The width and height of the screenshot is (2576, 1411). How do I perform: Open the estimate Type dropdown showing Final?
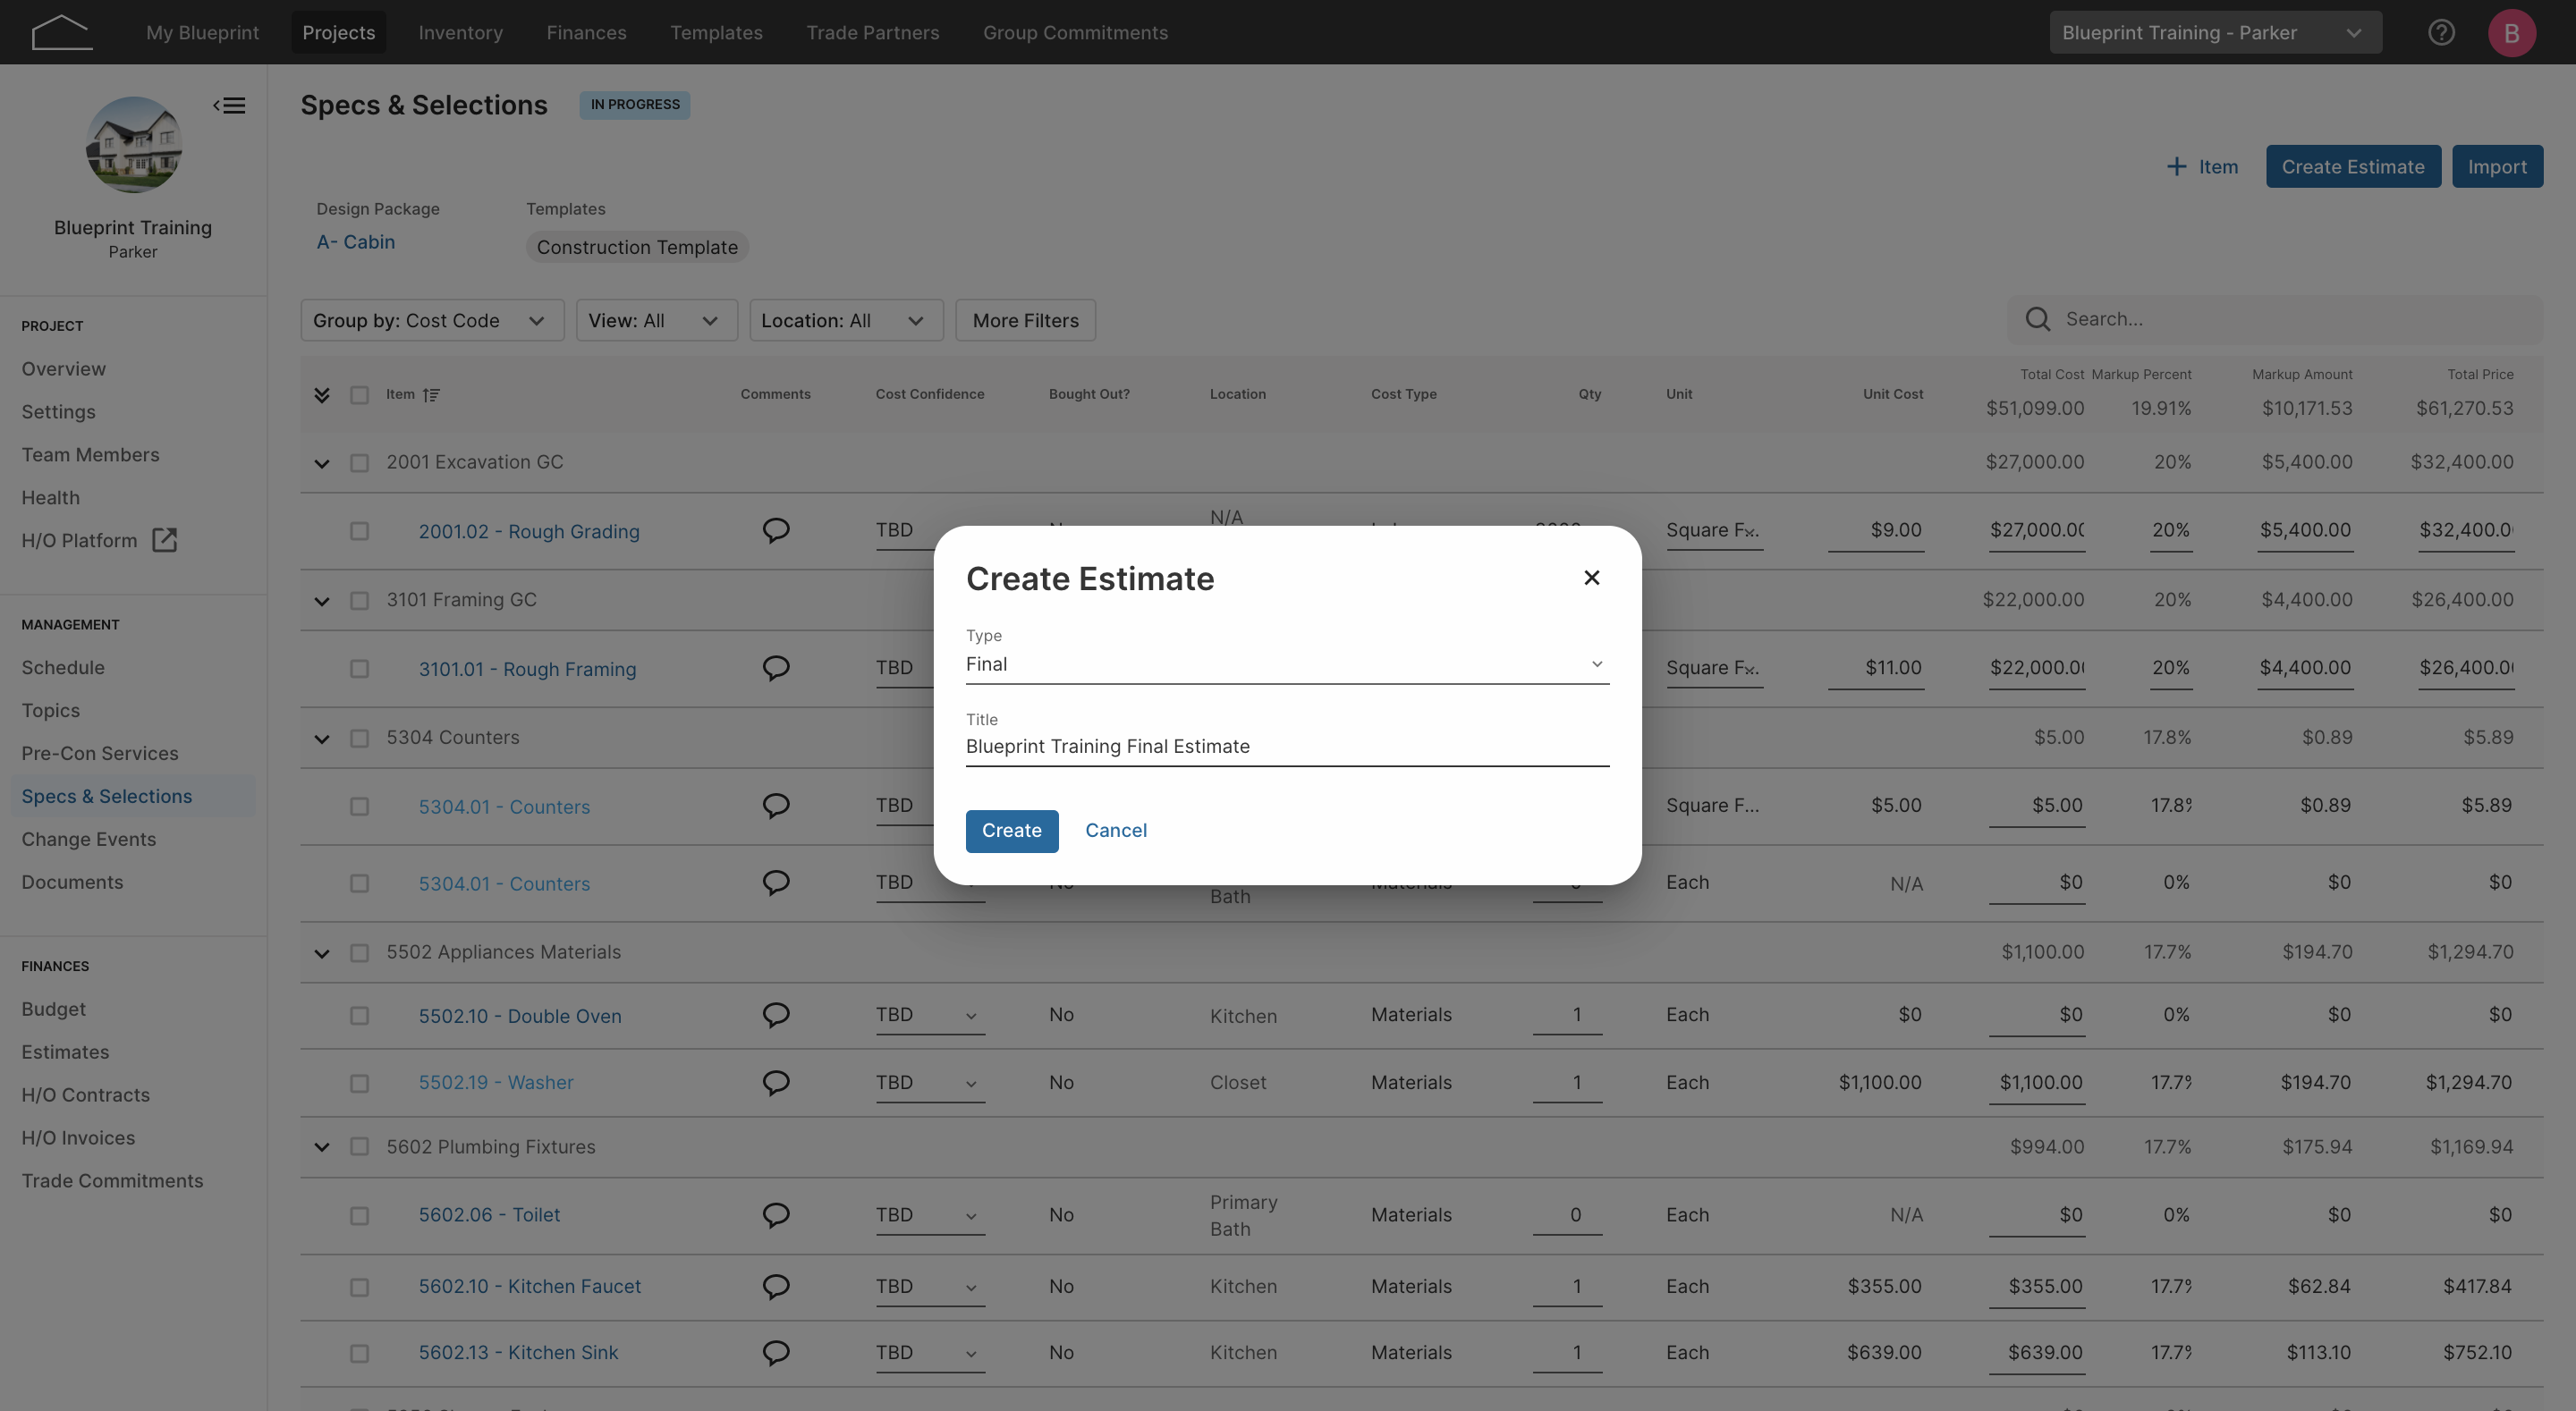click(1287, 664)
